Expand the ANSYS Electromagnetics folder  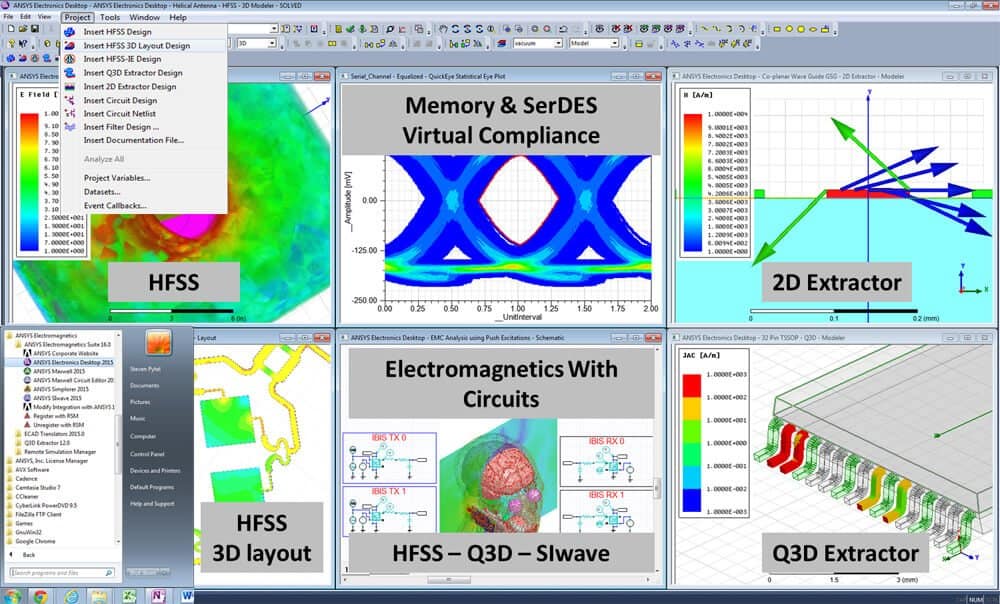point(40,335)
